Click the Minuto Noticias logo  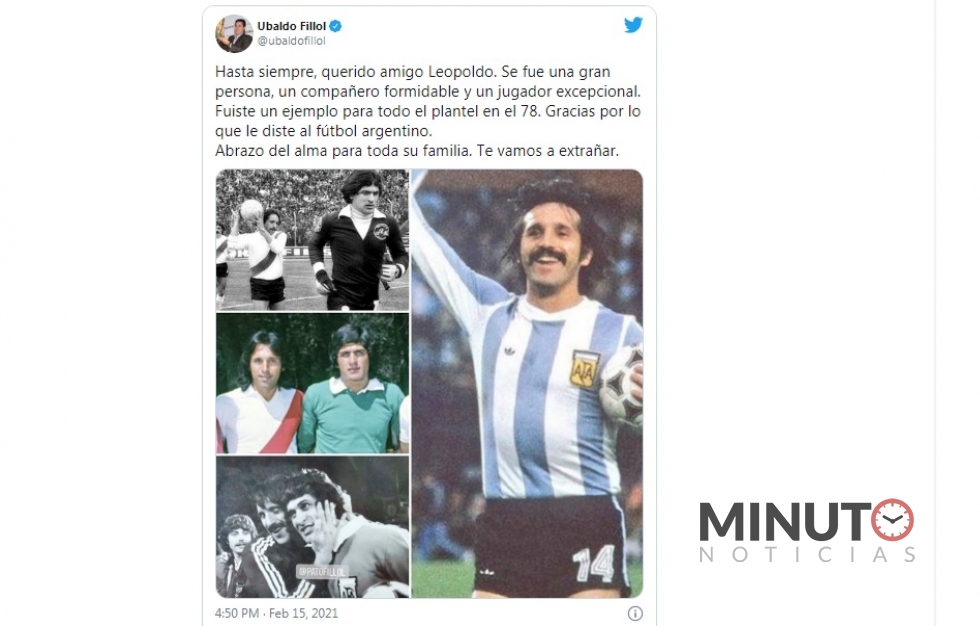point(807,531)
